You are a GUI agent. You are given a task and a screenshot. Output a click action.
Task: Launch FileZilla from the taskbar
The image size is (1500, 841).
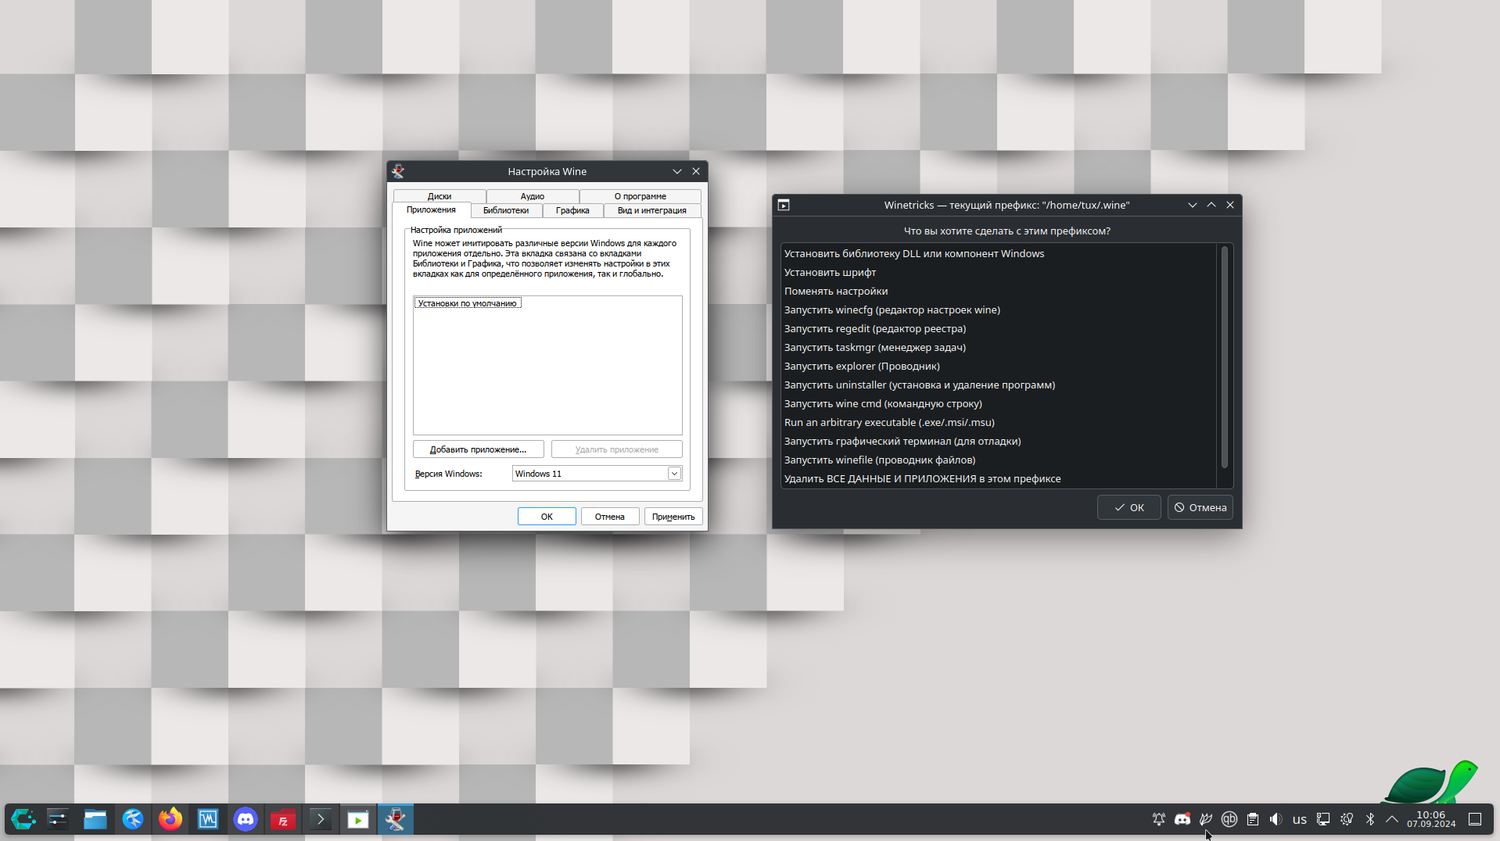(283, 819)
